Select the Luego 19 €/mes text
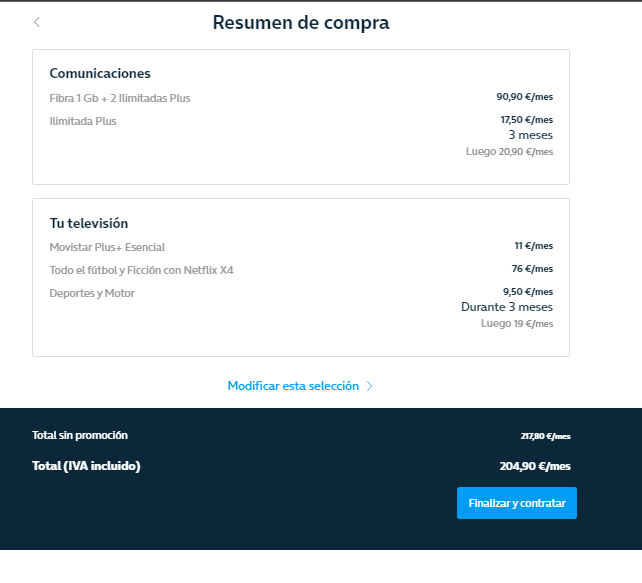642x583 pixels. click(517, 323)
